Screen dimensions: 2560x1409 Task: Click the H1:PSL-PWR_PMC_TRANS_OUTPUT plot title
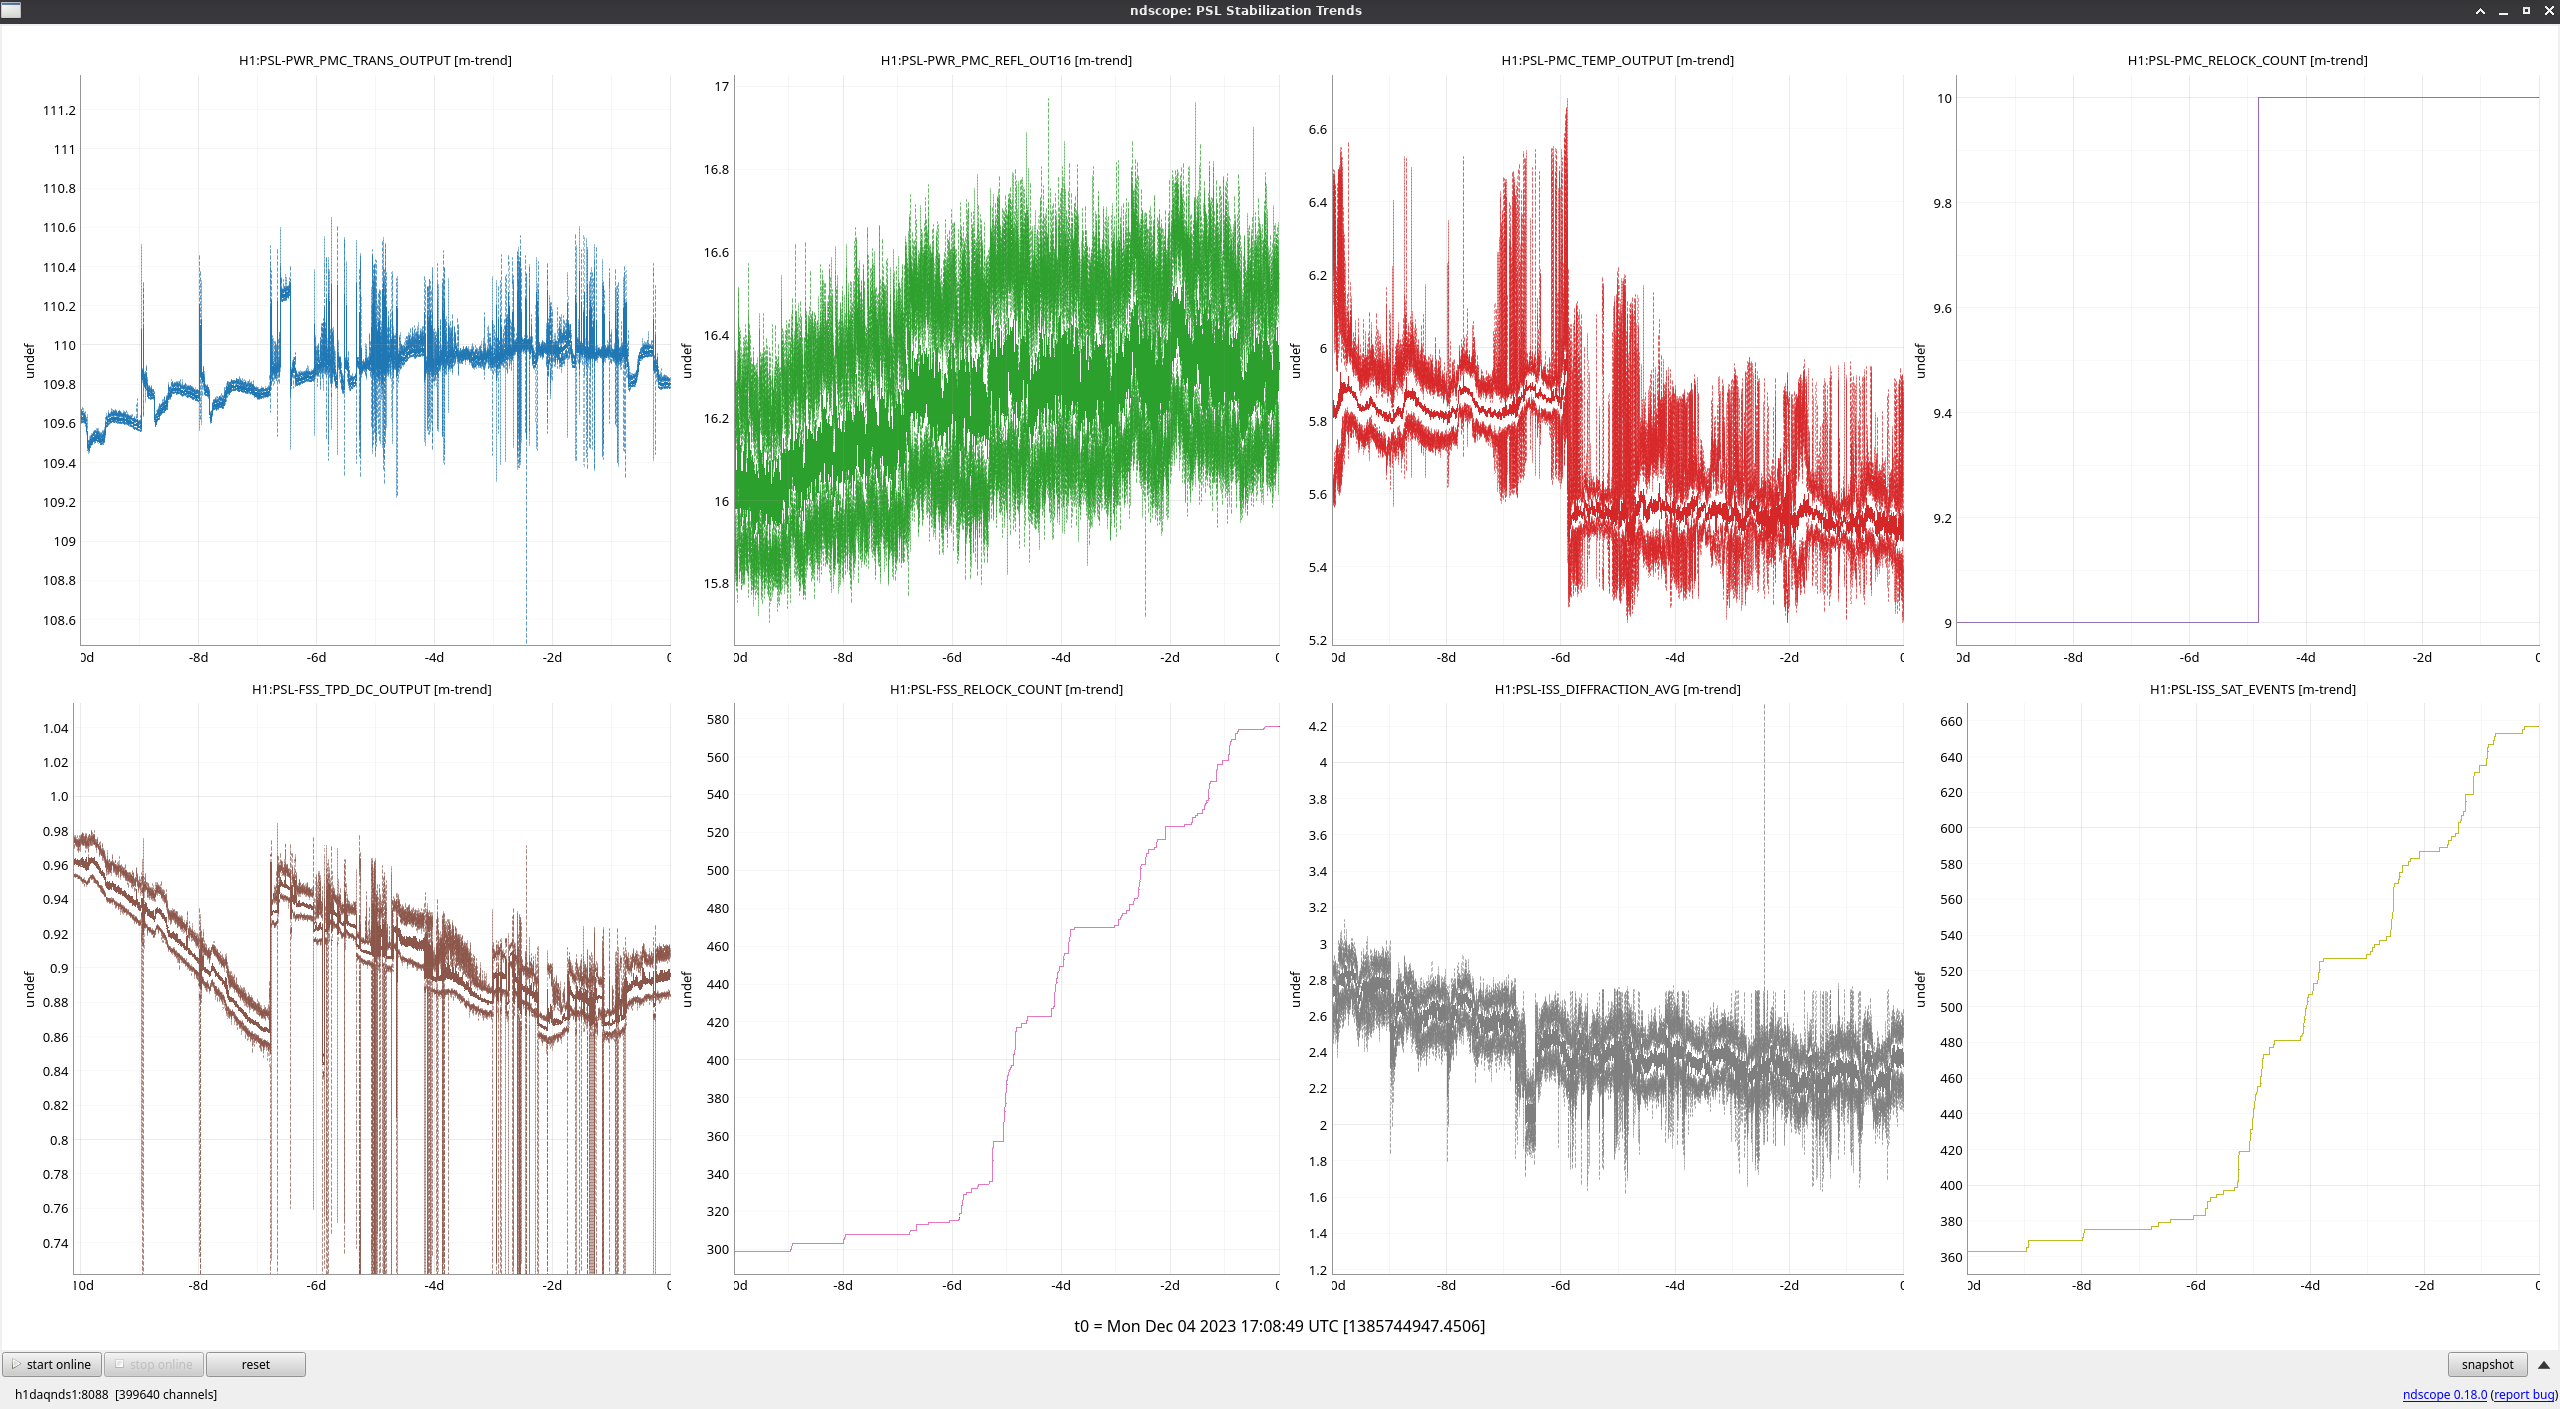(375, 60)
